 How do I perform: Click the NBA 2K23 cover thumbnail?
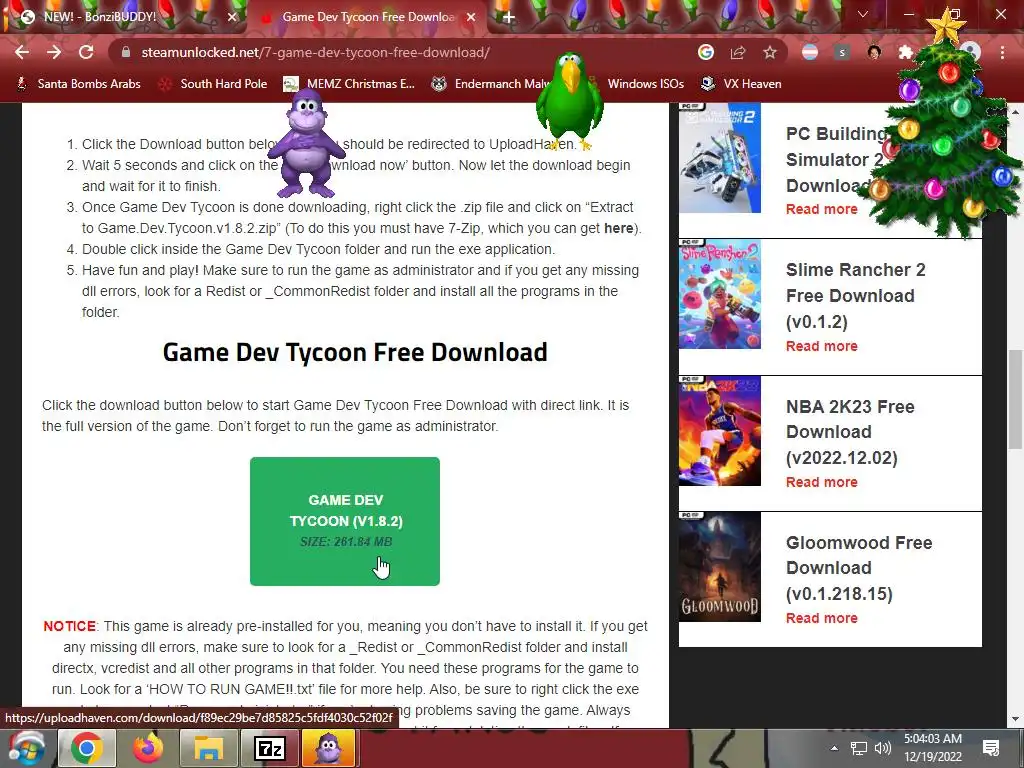[720, 430]
